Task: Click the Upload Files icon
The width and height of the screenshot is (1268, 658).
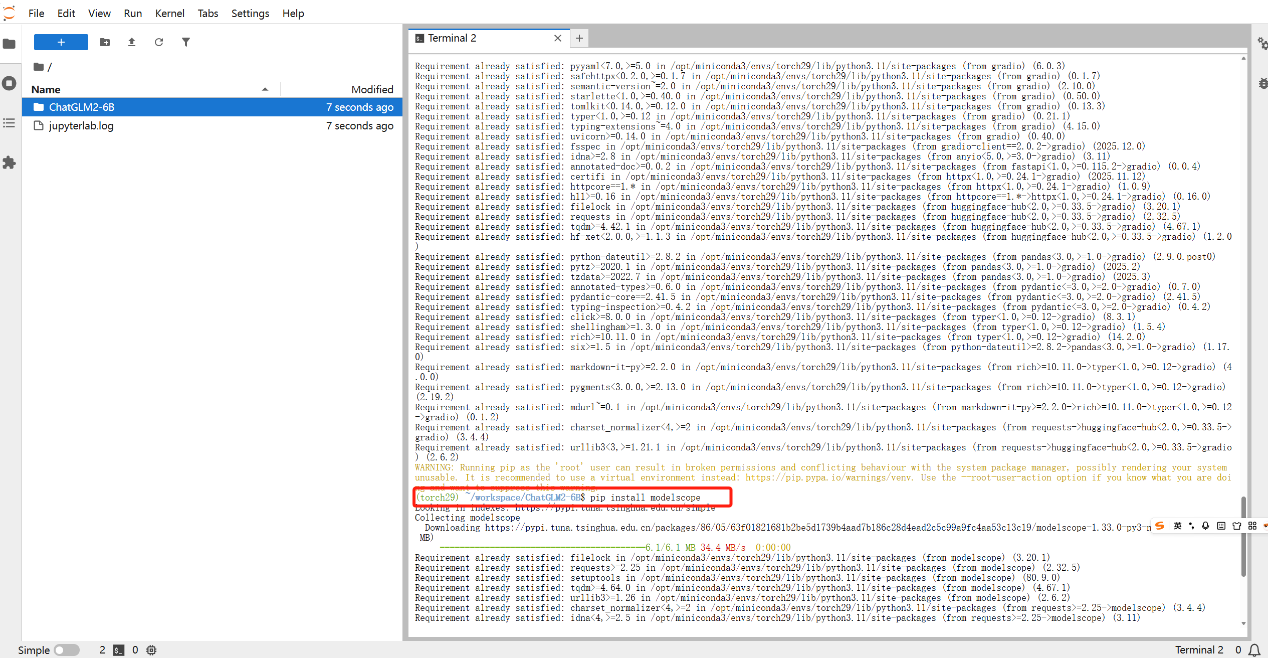Action: pos(132,42)
